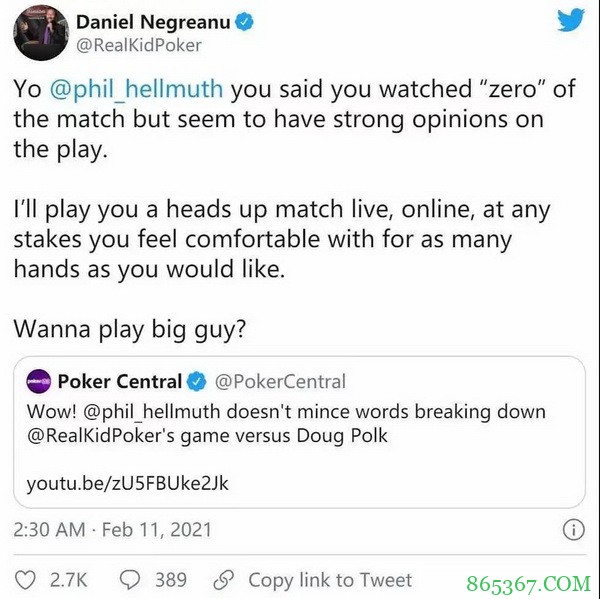Click the tweet info circle icon
Screen dimensions: 600x599
point(574,530)
